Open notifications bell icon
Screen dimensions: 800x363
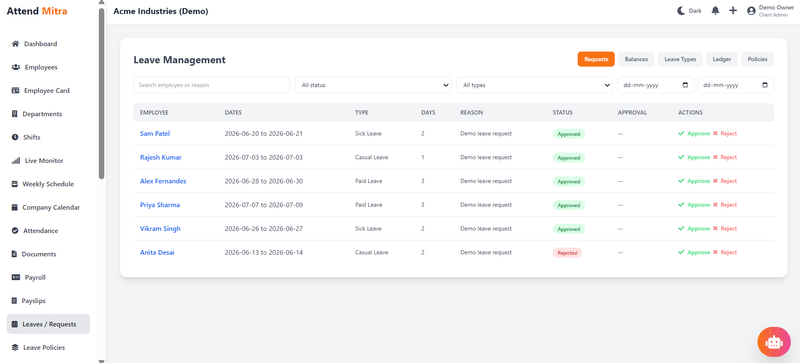[715, 11]
